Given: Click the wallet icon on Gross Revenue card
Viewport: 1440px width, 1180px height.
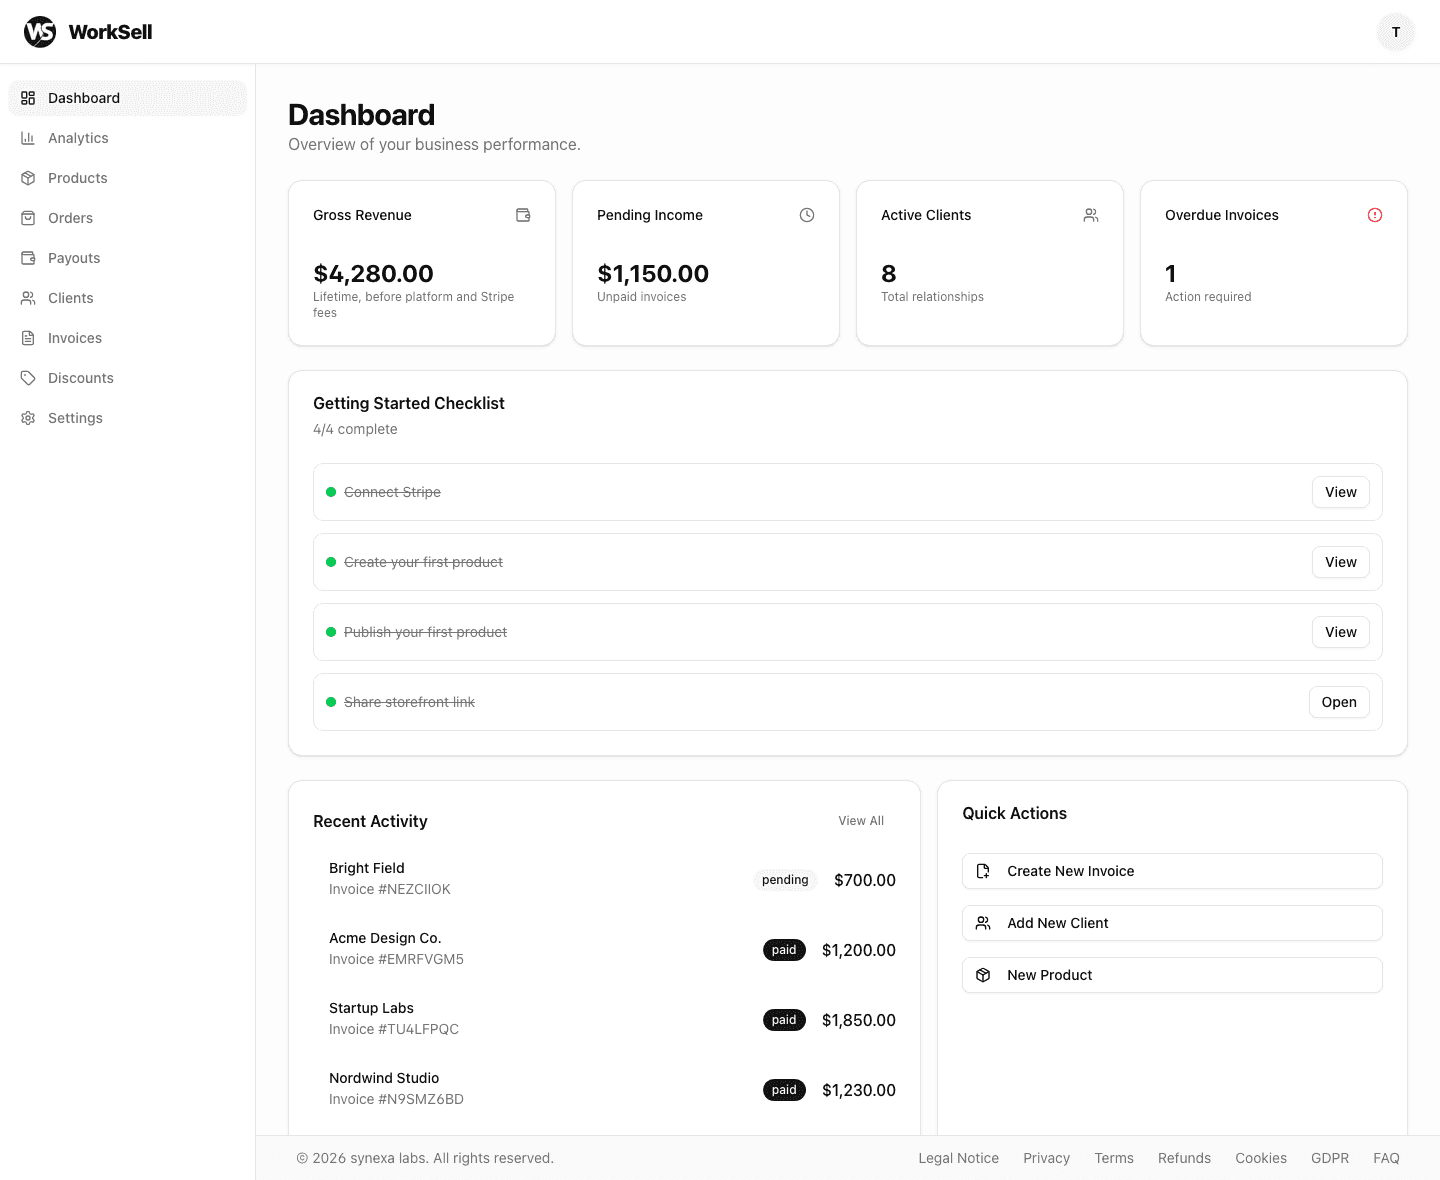Looking at the screenshot, I should [x=523, y=215].
